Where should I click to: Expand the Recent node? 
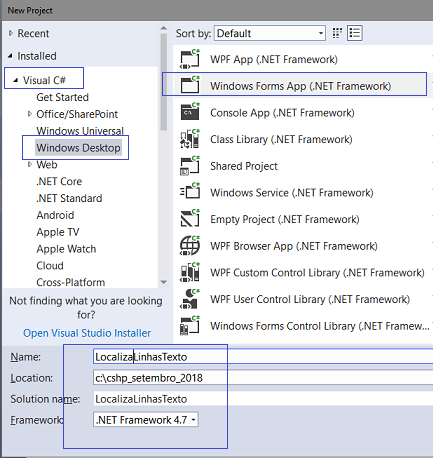pyautogui.click(x=11, y=33)
